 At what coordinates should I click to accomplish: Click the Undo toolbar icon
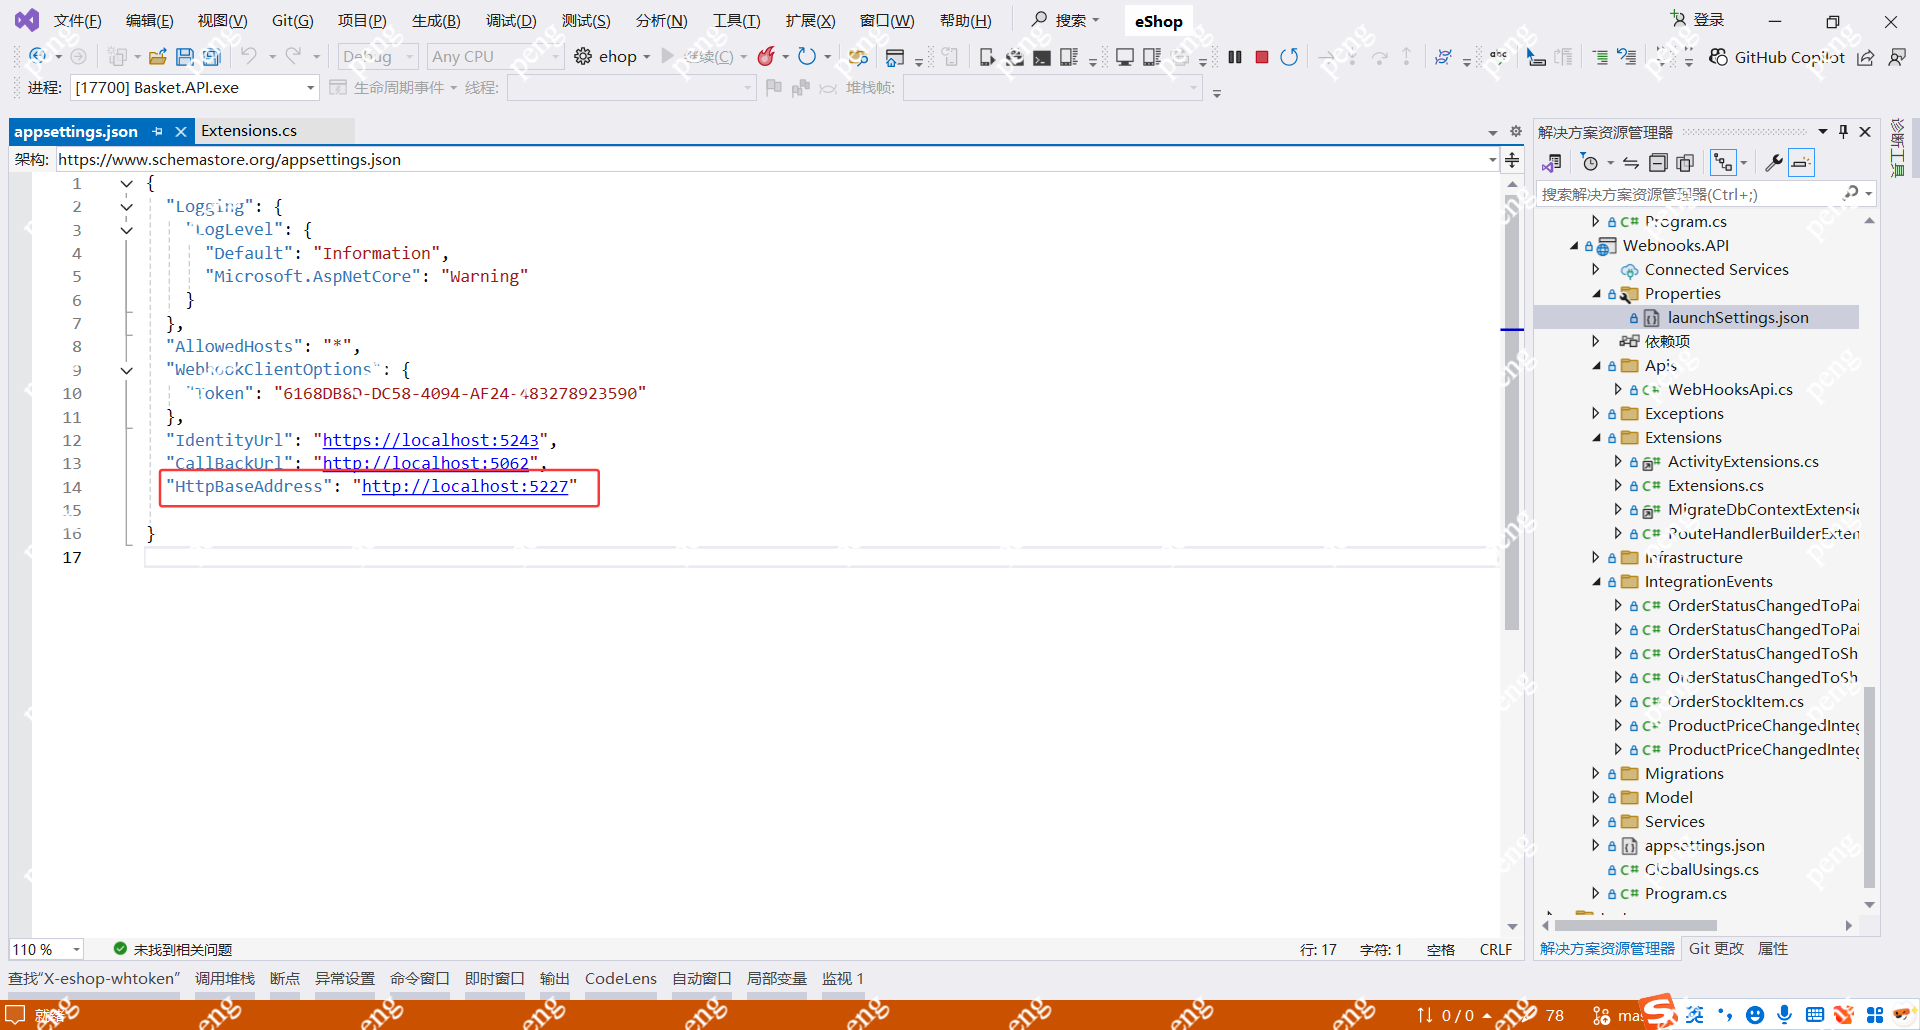pos(249,57)
